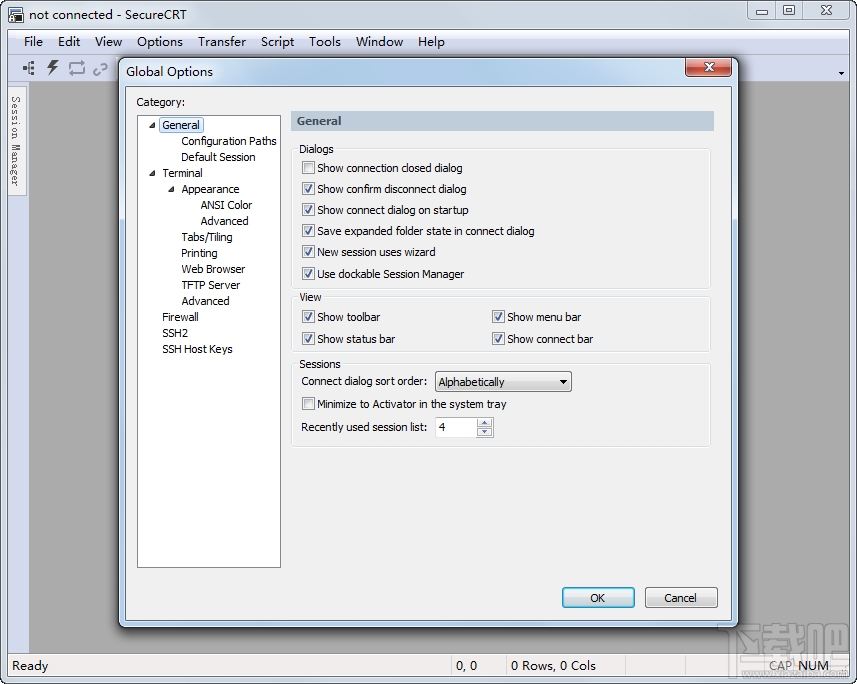Select TFTP Server category
Image resolution: width=857 pixels, height=684 pixels.
[x=210, y=285]
